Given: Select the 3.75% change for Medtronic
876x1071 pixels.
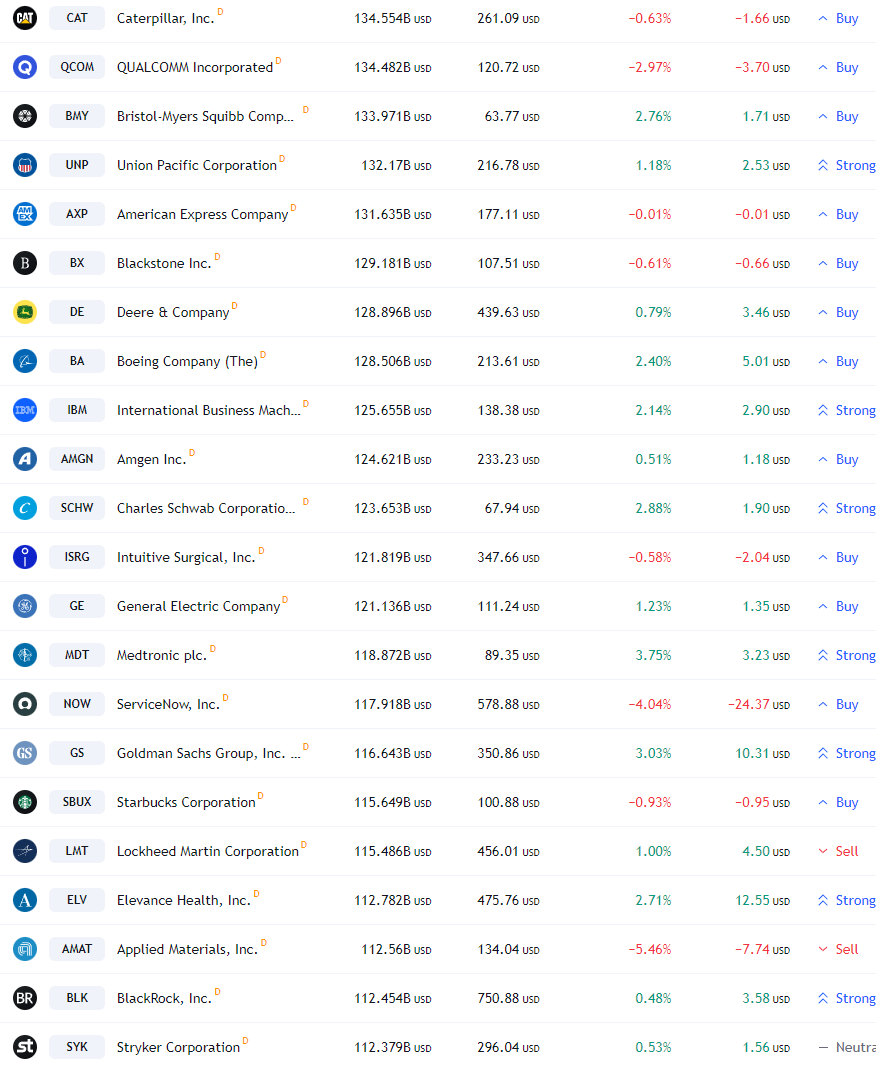Looking at the screenshot, I should point(653,656).
